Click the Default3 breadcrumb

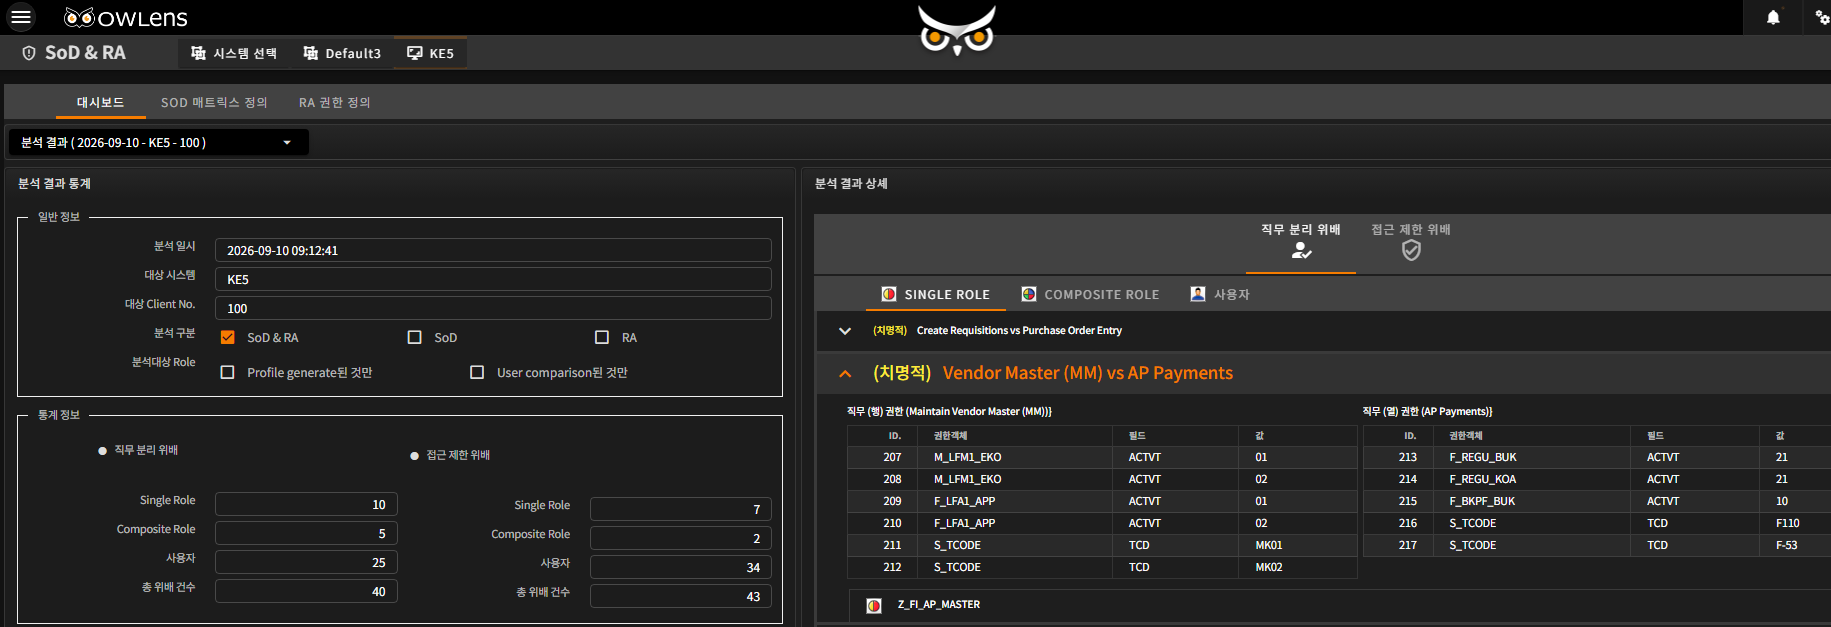click(342, 53)
